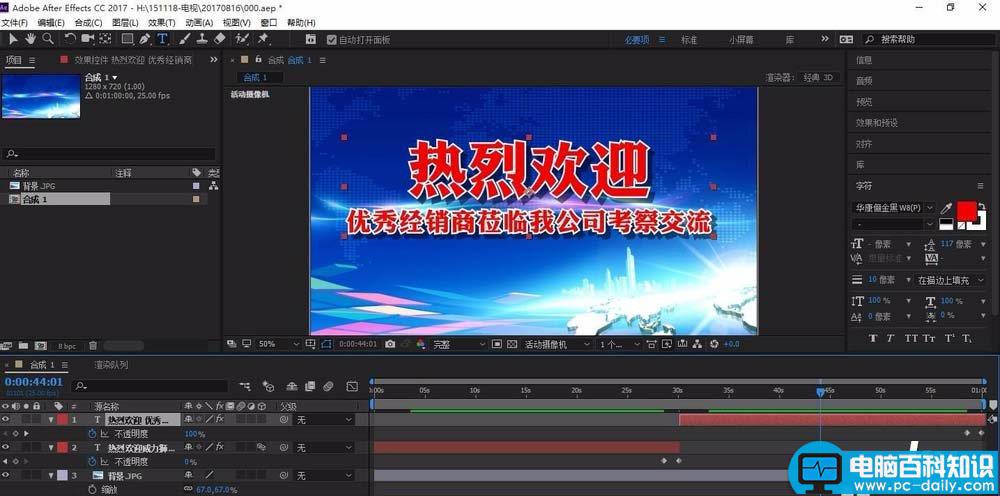The image size is (1000, 496).
Task: Select the Hand tool
Action: pyautogui.click(x=30, y=39)
